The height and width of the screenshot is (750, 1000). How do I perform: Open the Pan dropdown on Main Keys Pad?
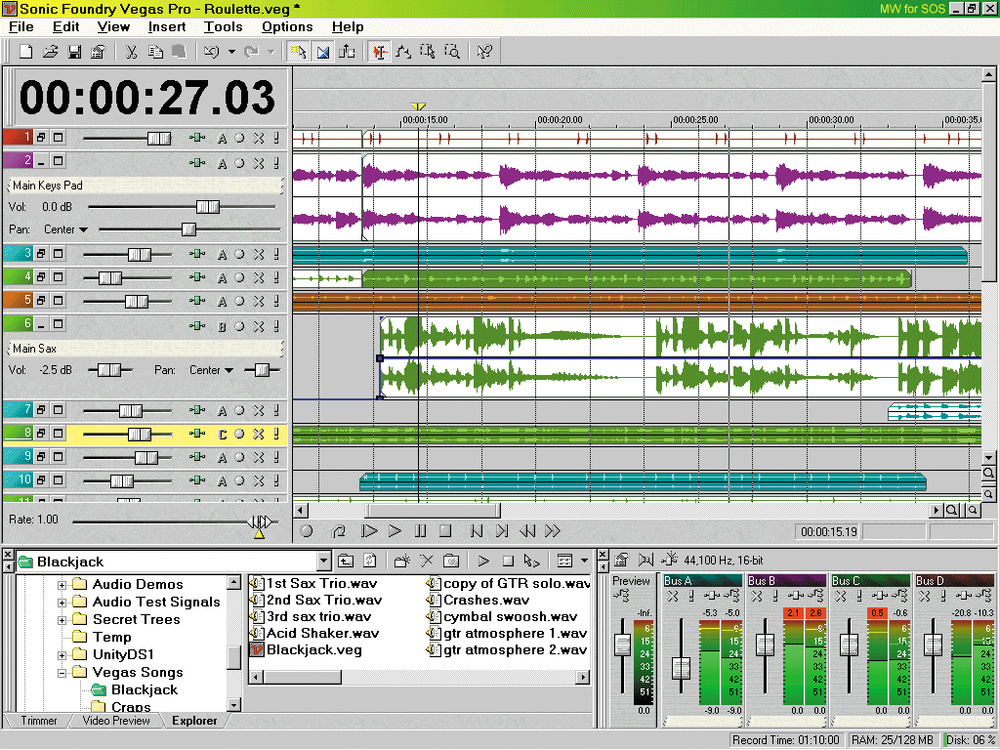click(x=83, y=229)
